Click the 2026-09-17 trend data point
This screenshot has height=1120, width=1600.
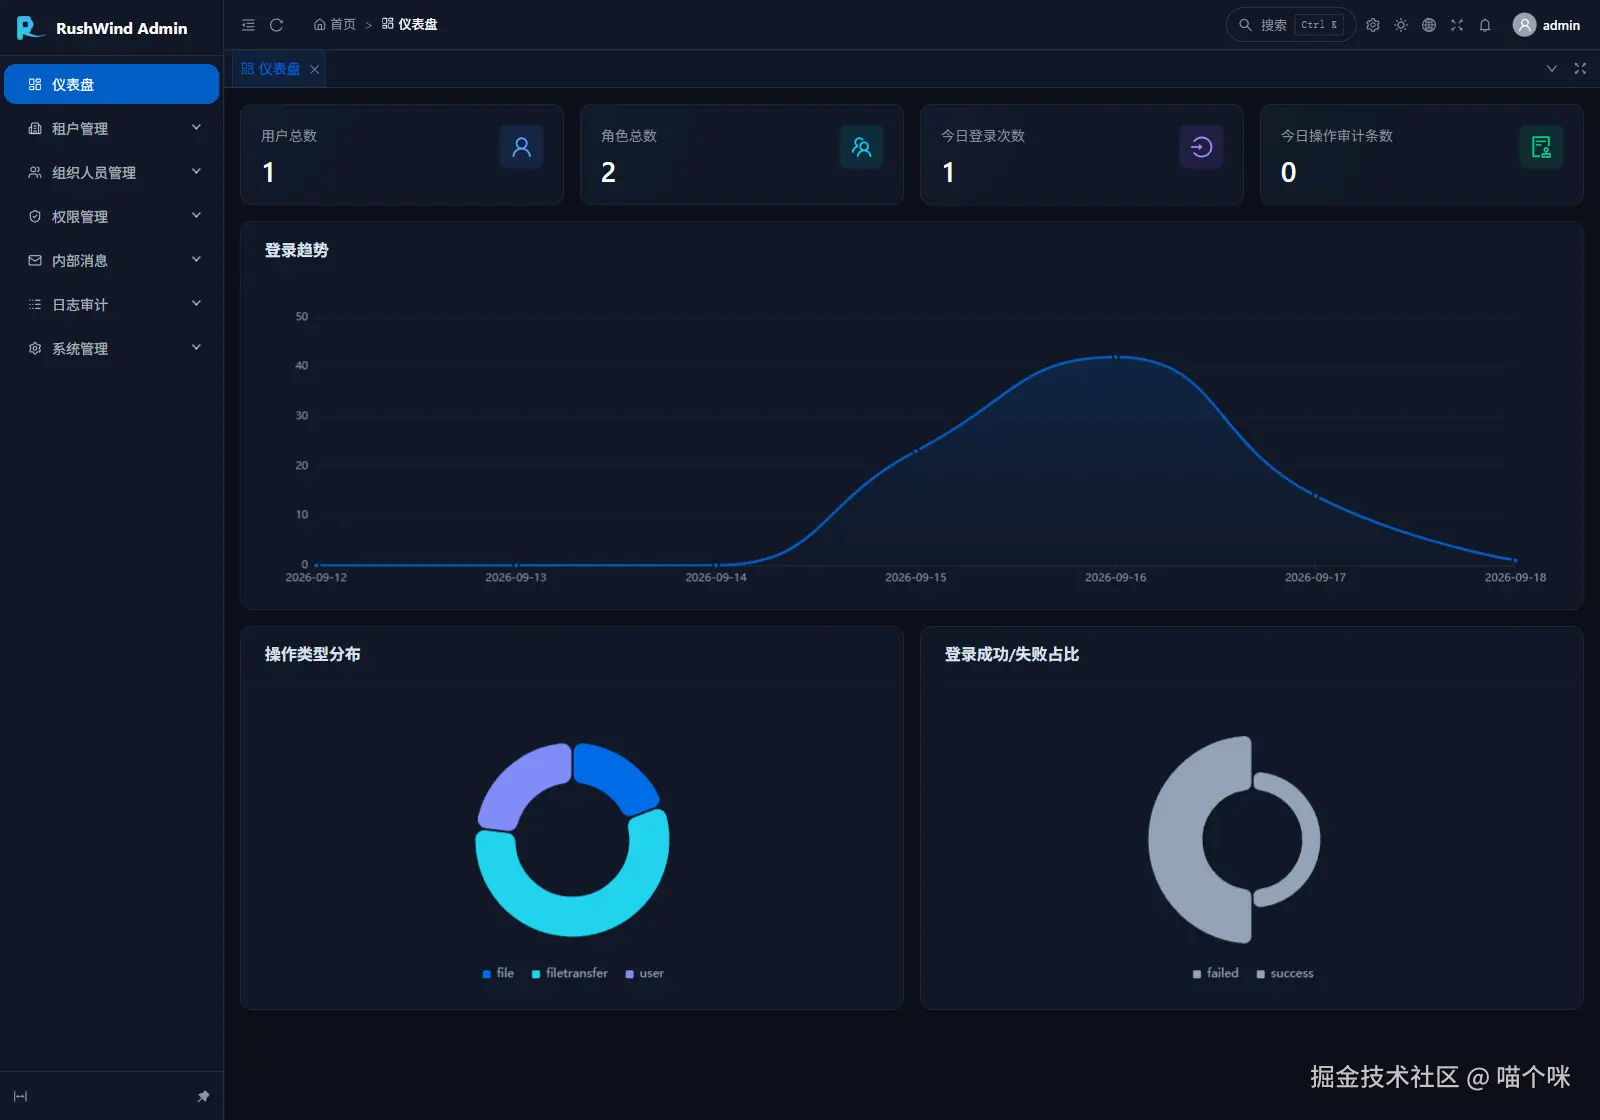tap(1315, 496)
